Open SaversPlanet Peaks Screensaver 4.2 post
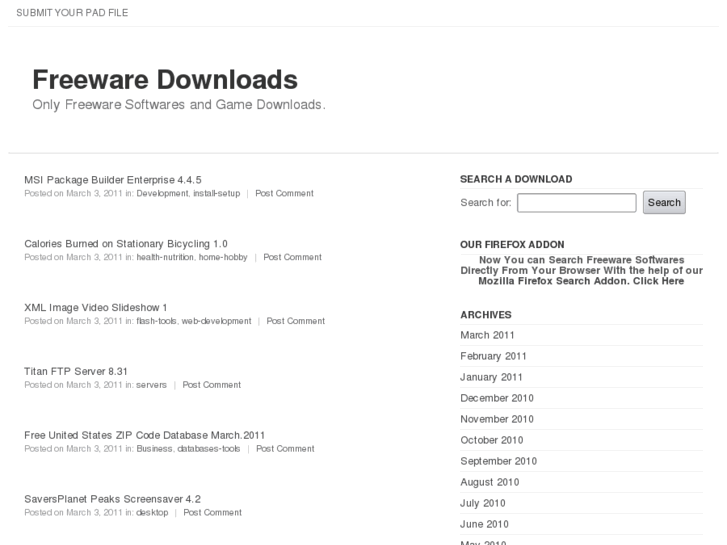727x545 pixels. coord(112,499)
